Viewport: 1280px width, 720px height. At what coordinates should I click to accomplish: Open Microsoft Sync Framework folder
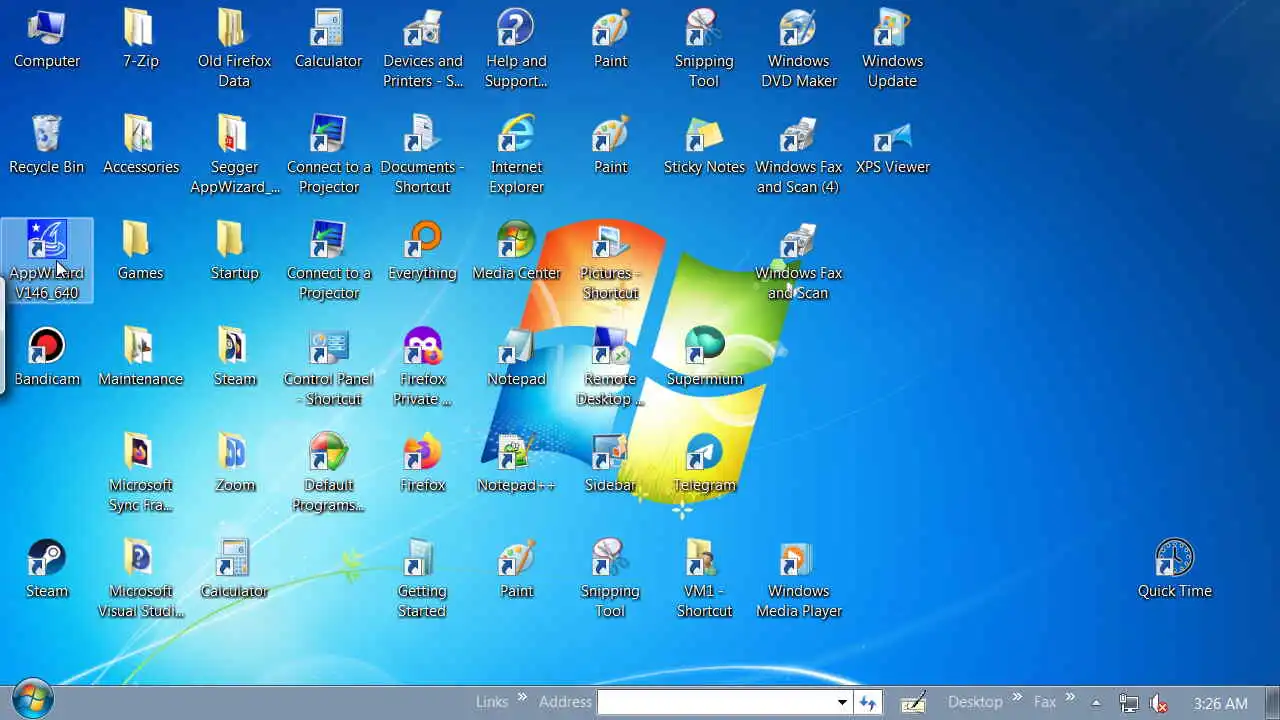[x=141, y=474]
